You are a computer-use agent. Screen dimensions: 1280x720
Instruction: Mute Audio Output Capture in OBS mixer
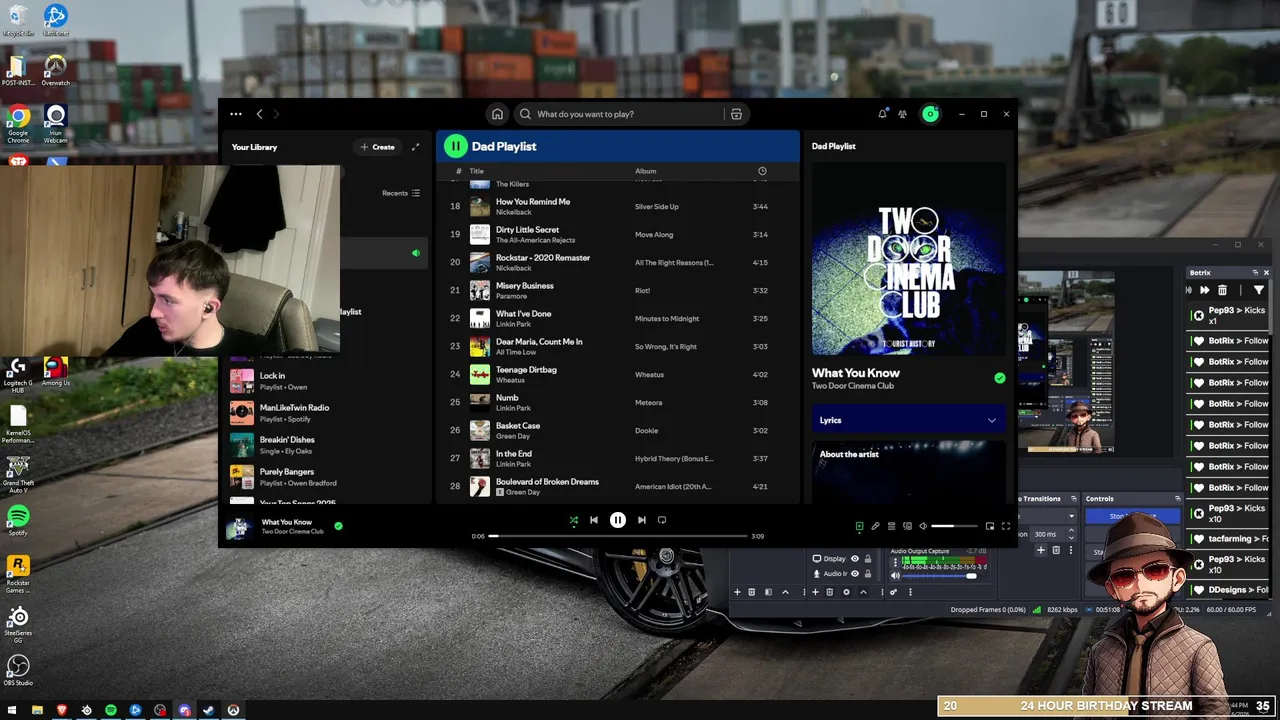click(x=895, y=575)
